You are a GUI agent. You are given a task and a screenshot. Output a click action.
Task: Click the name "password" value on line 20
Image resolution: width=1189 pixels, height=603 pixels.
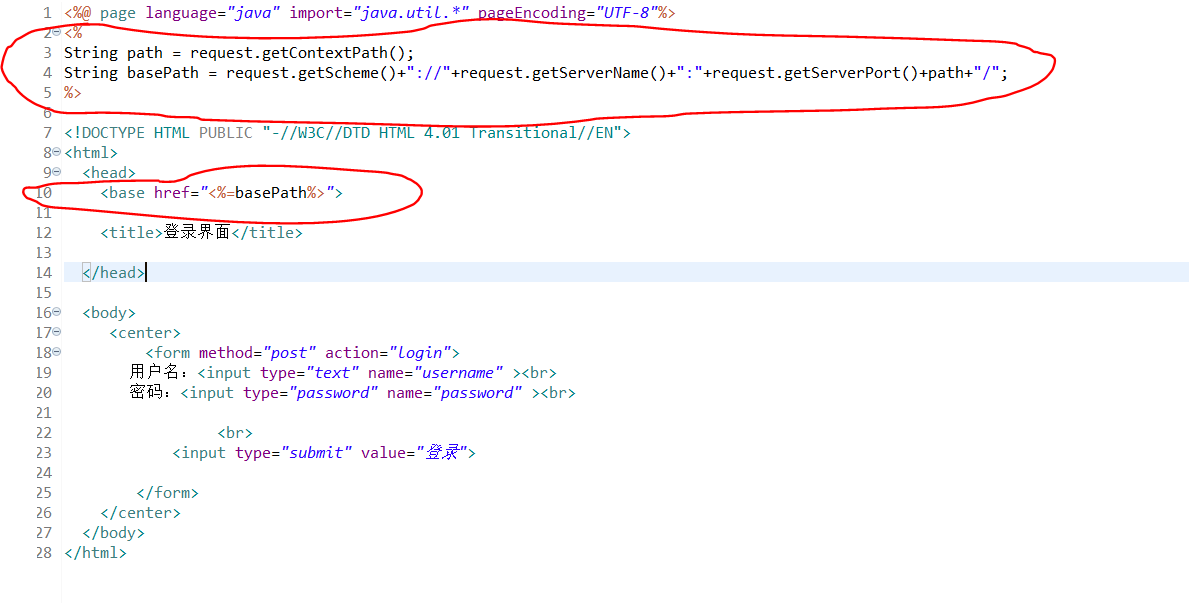477,393
